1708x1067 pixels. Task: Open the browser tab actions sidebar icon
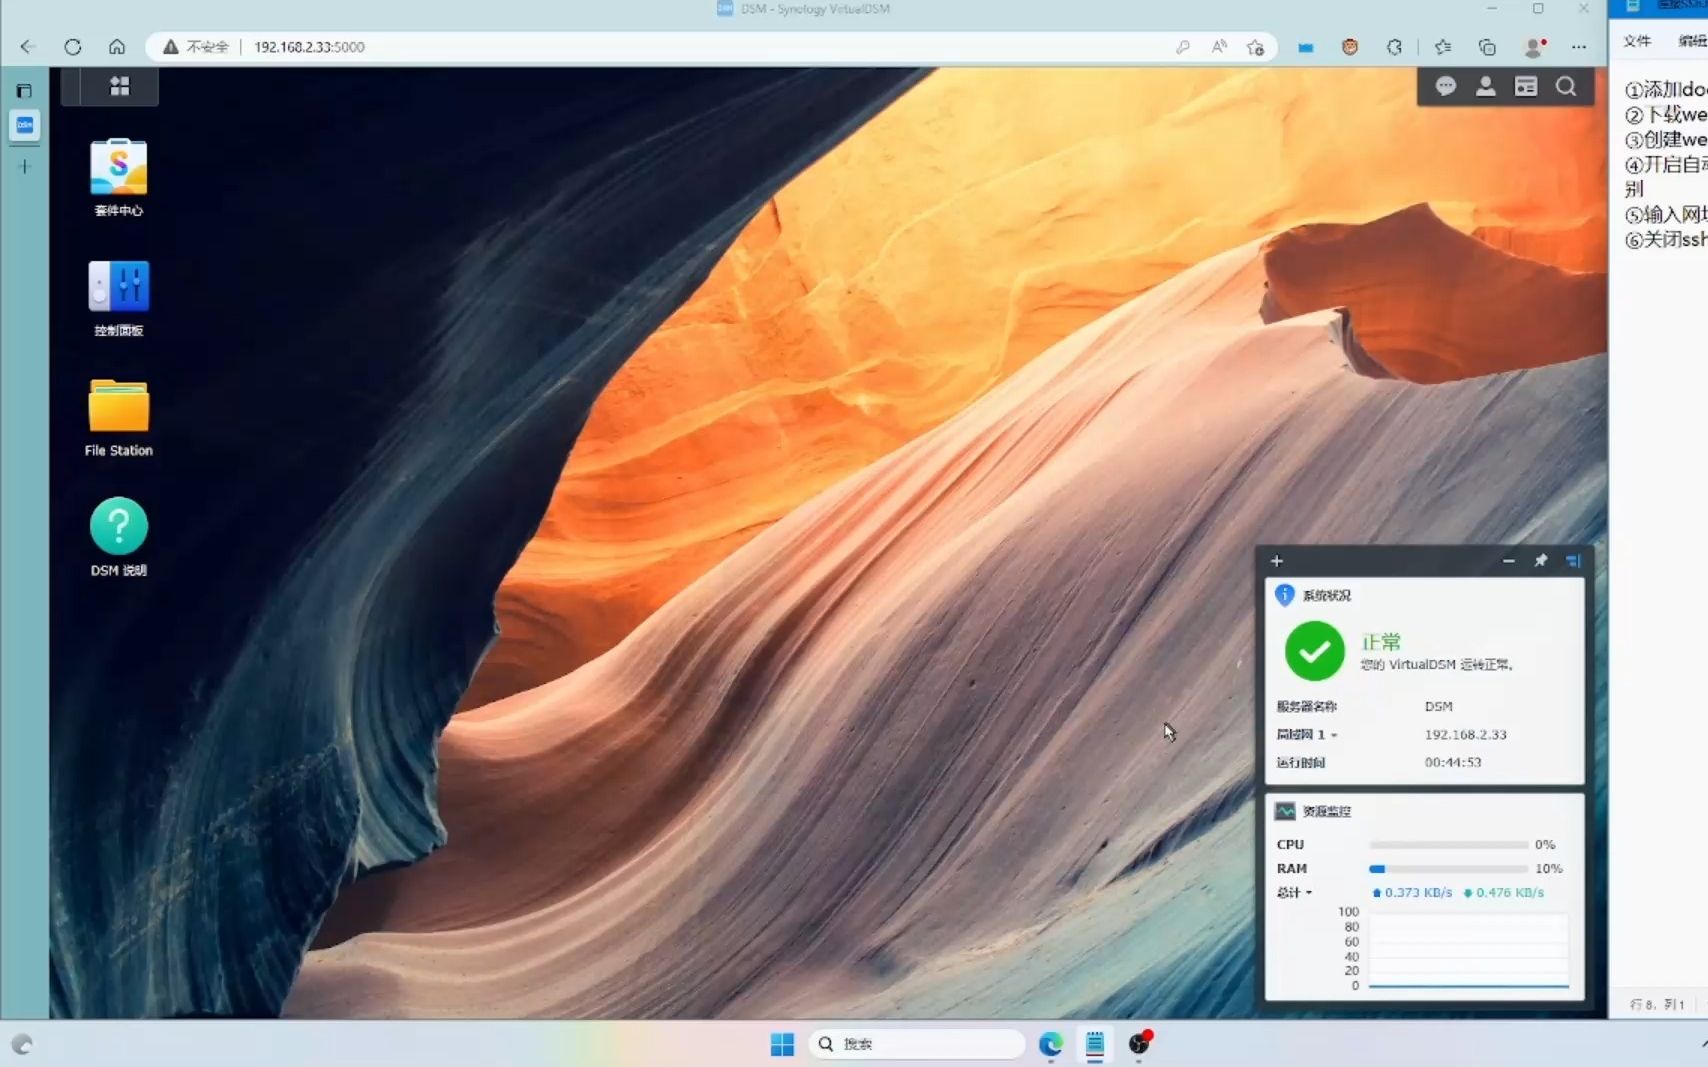coord(24,91)
